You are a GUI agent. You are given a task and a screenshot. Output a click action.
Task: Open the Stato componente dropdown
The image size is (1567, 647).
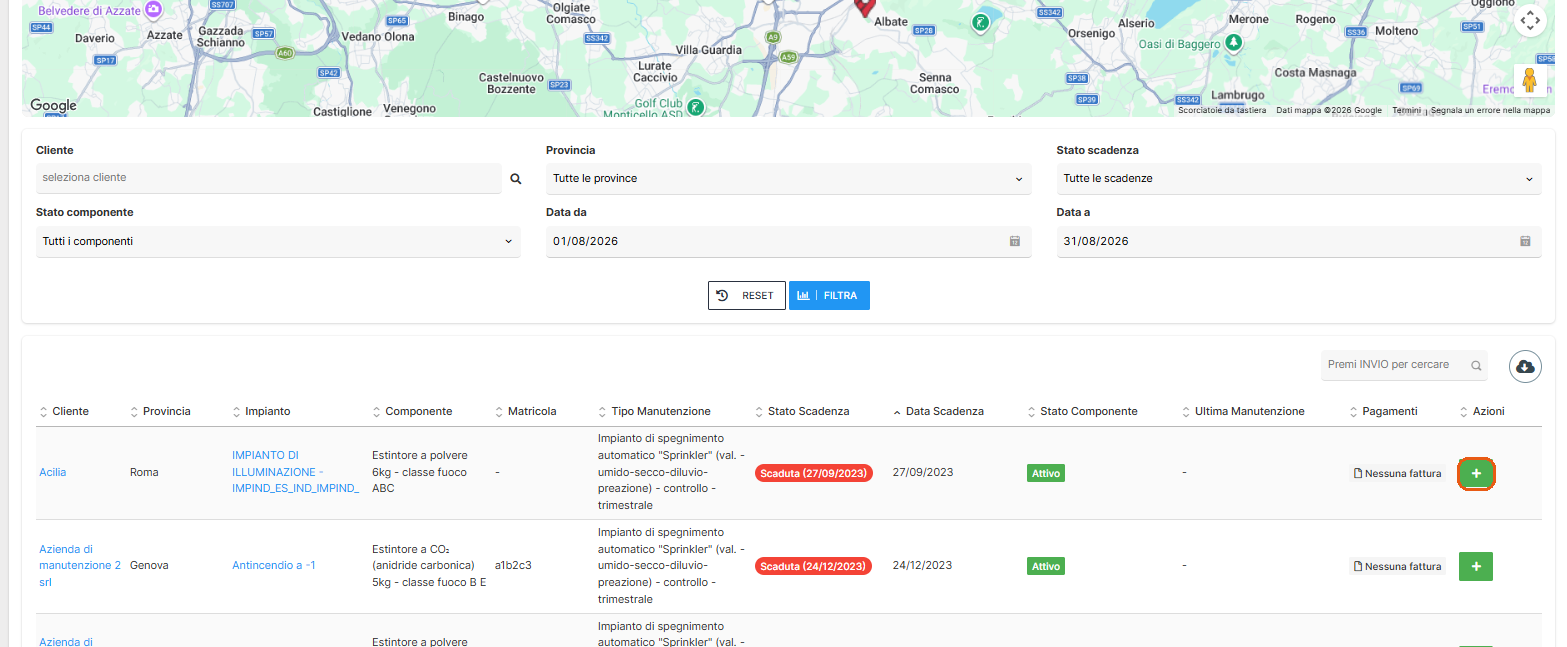tap(278, 241)
